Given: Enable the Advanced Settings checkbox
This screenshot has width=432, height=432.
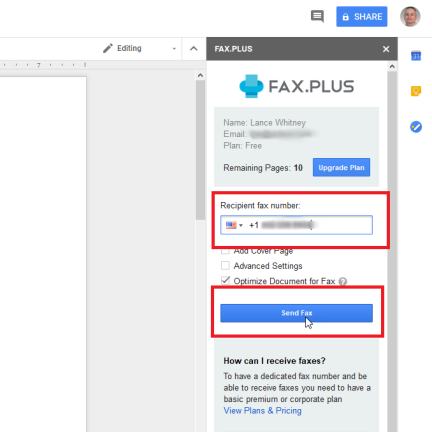Looking at the screenshot, I should (x=225, y=266).
